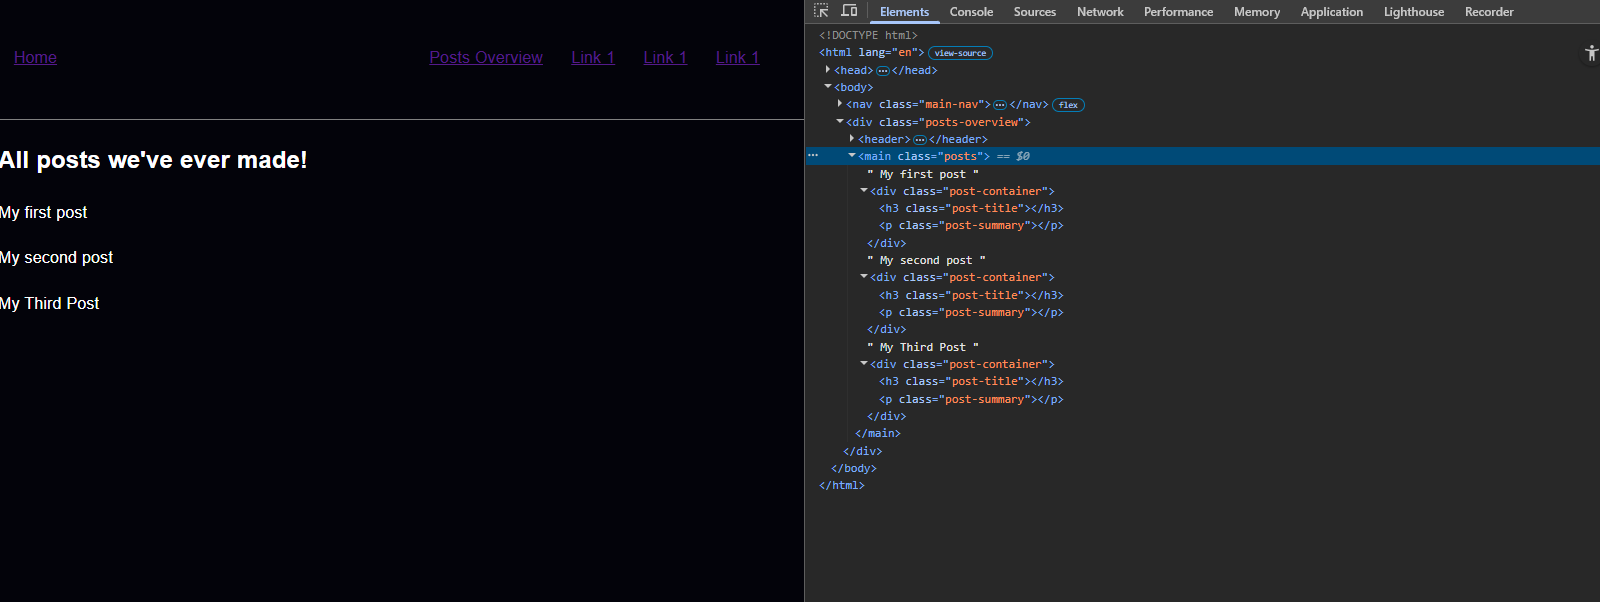This screenshot has height=602, width=1600.
Task: Open the Performance tab
Action: [1178, 12]
